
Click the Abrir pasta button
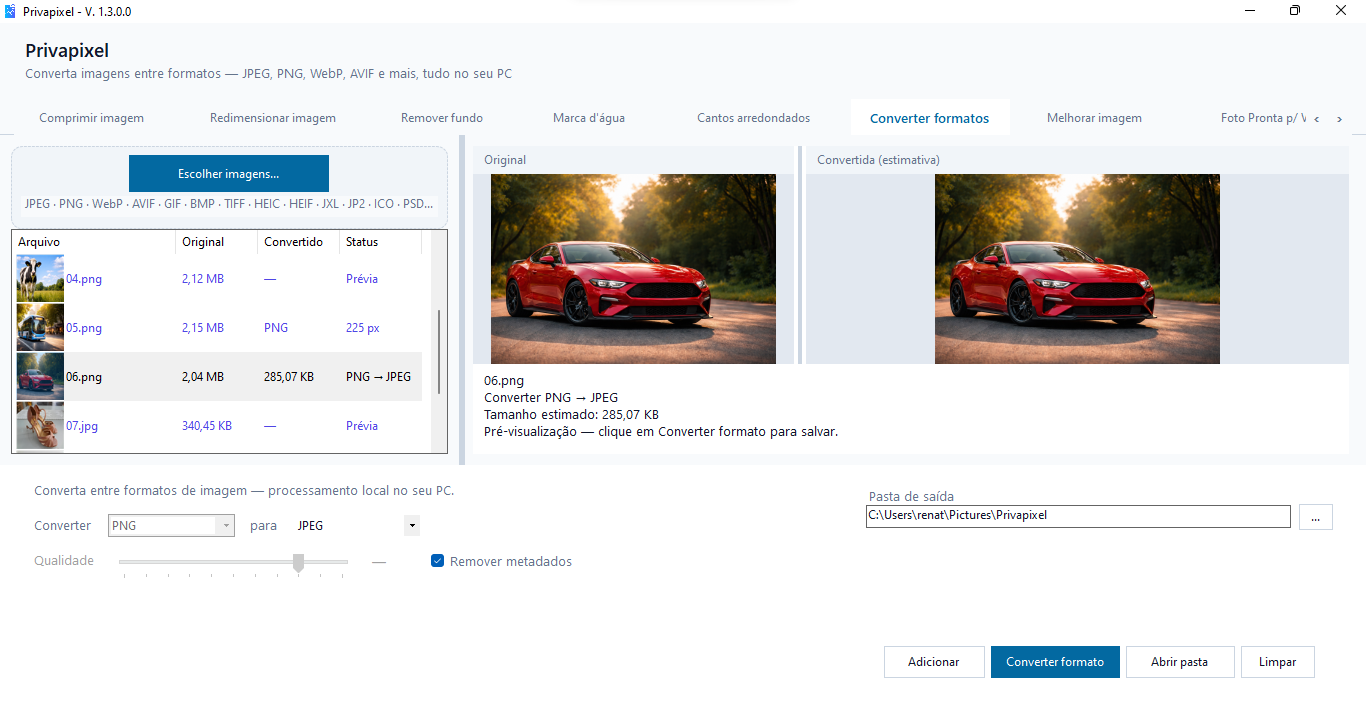(1180, 662)
